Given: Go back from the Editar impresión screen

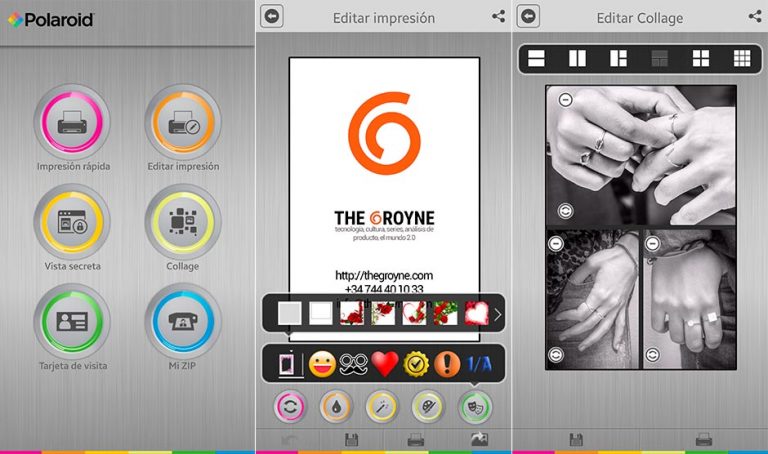Looking at the screenshot, I should tap(271, 16).
